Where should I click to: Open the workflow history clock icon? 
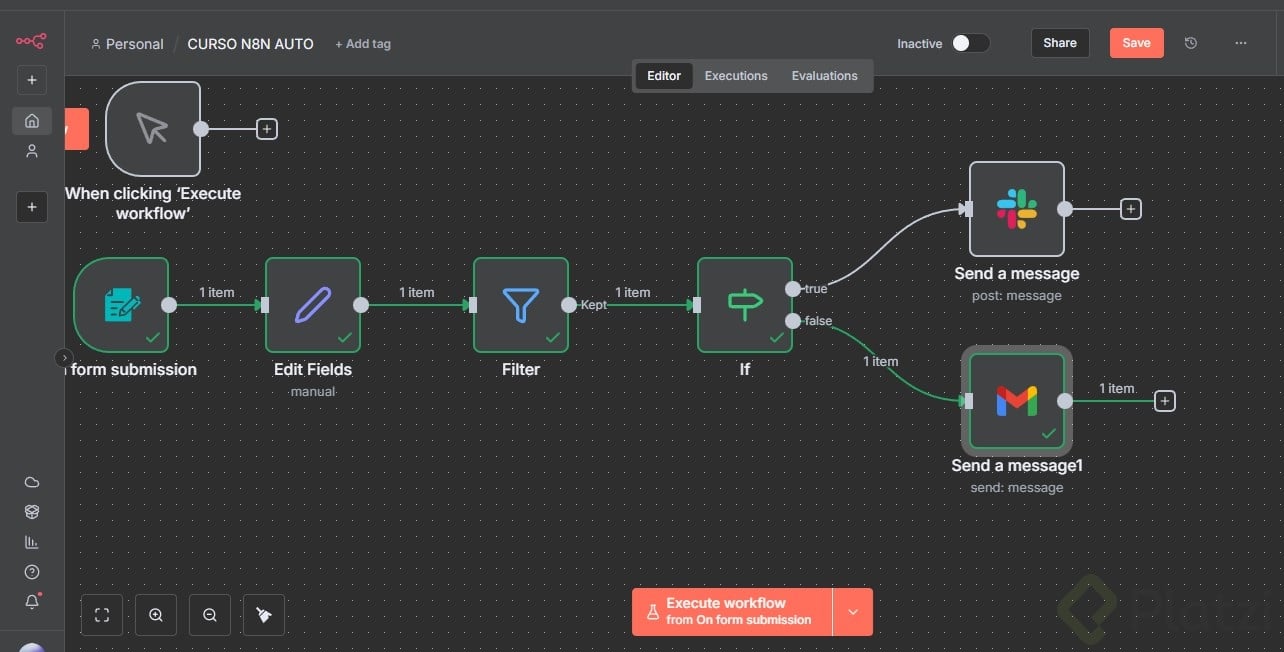coord(1190,43)
